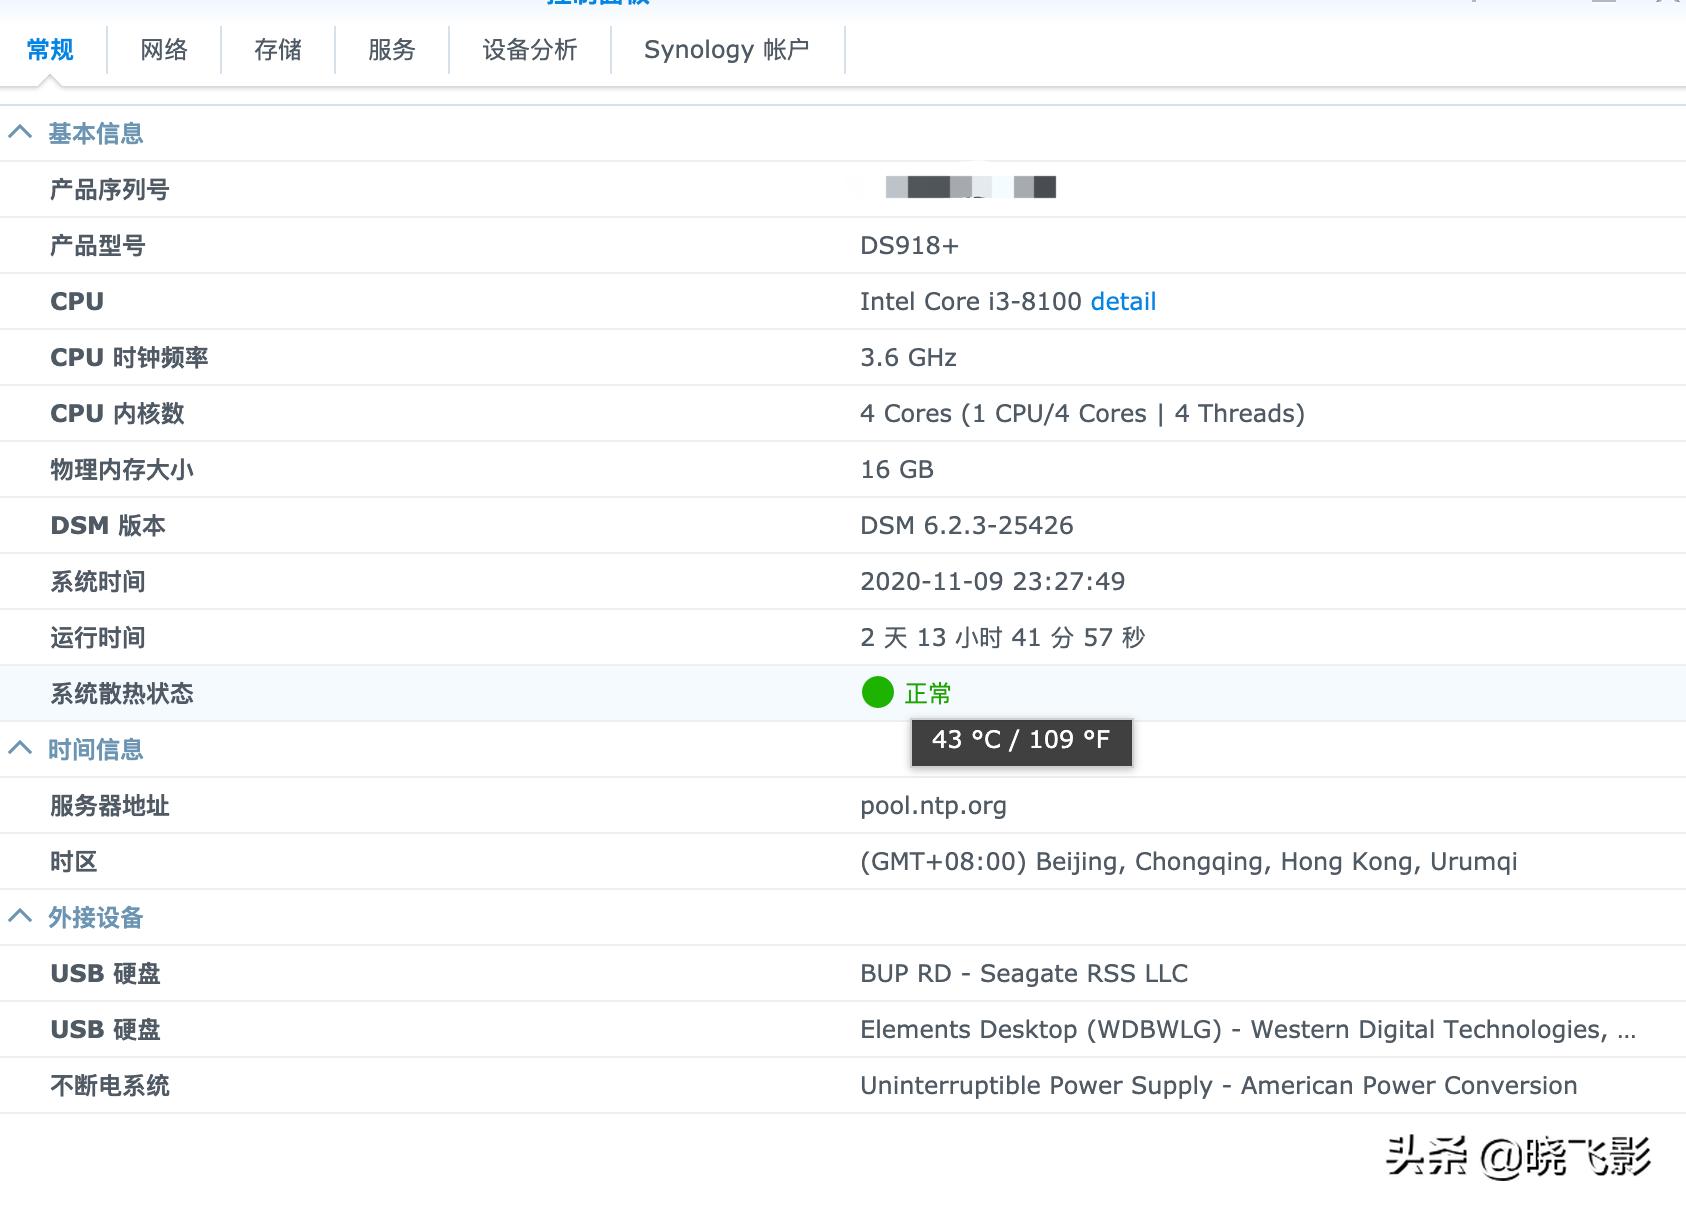This screenshot has height=1212, width=1686.
Task: Click the pool.ntp.org server address
Action: pos(933,806)
